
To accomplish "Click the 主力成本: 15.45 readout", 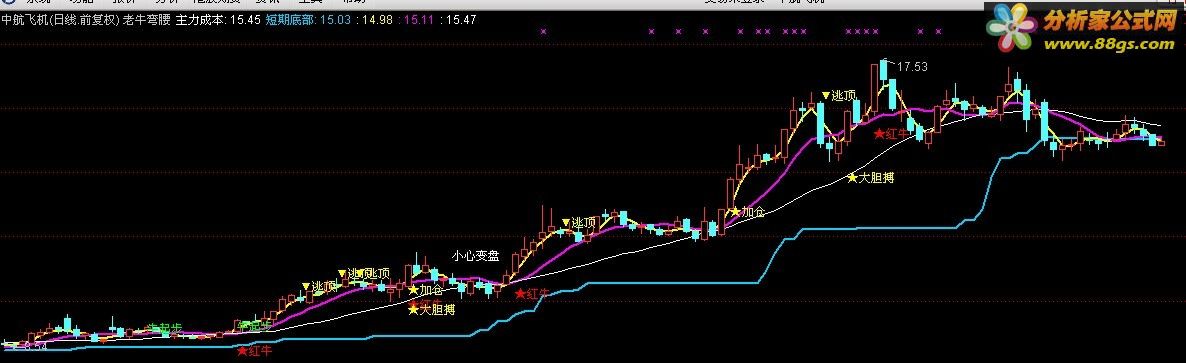I will tap(219, 20).
